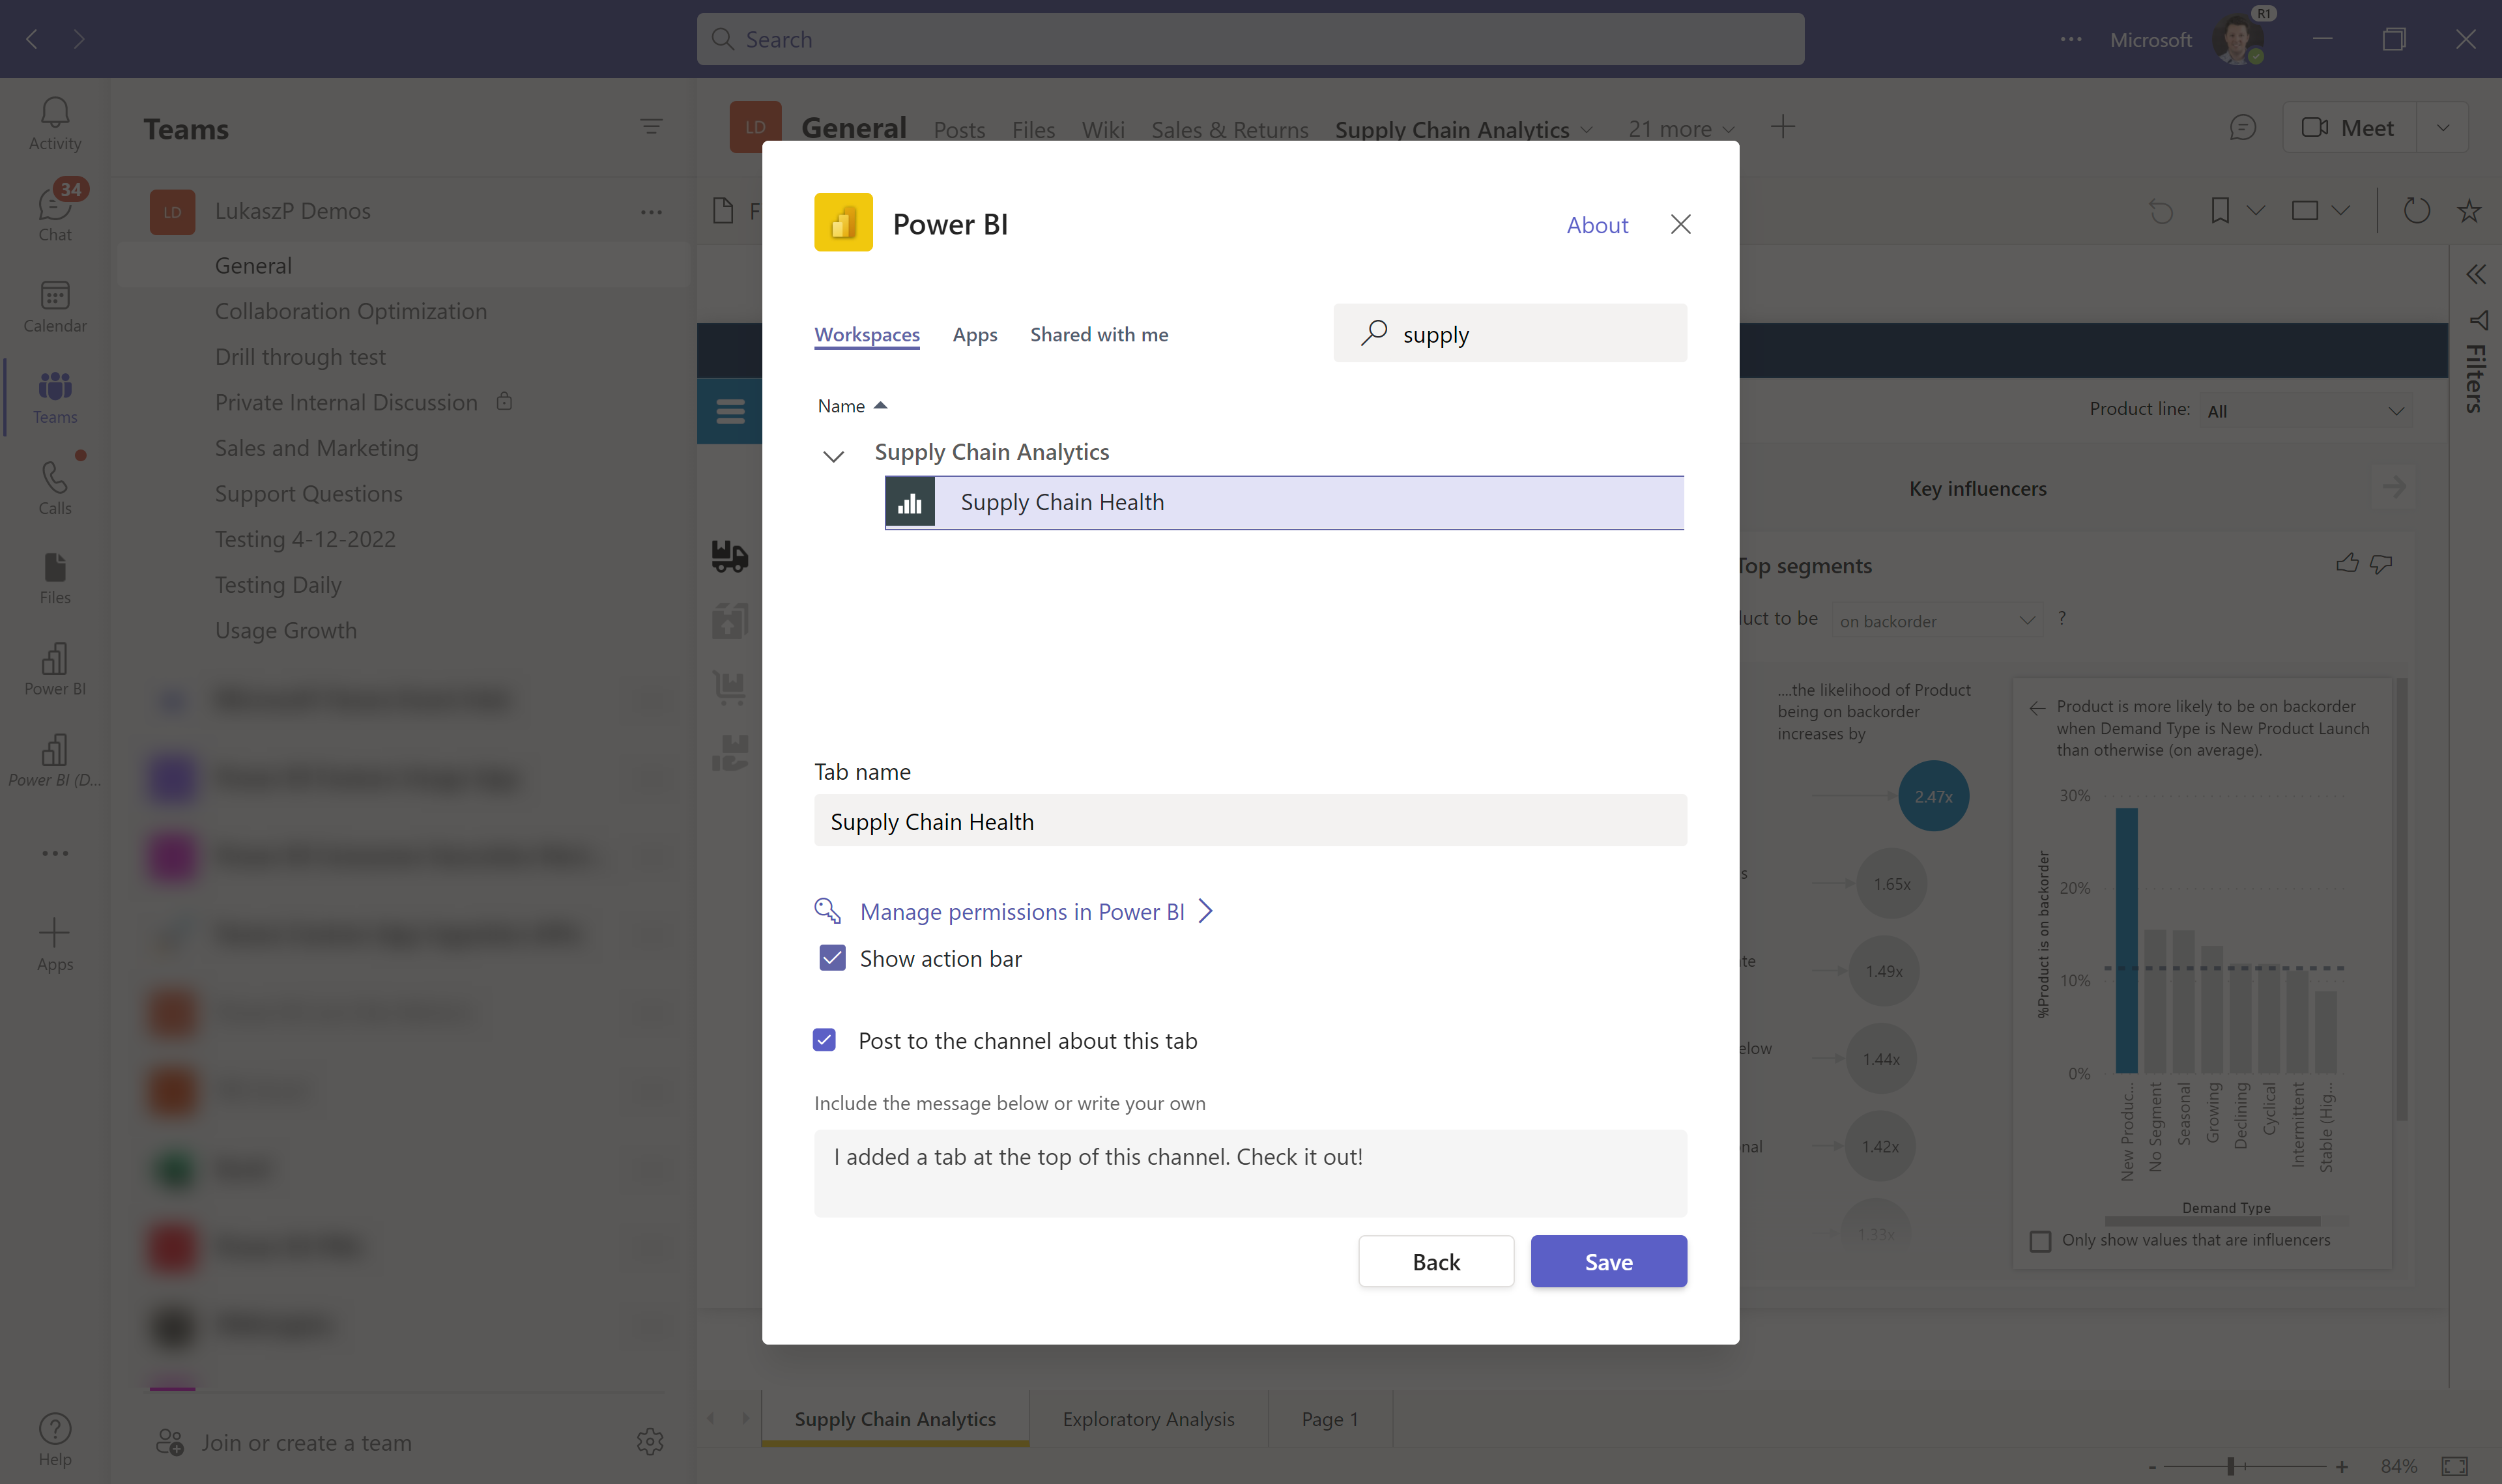Image resolution: width=2502 pixels, height=1484 pixels.
Task: Click the Teams list filter icon
Action: pos(652,127)
